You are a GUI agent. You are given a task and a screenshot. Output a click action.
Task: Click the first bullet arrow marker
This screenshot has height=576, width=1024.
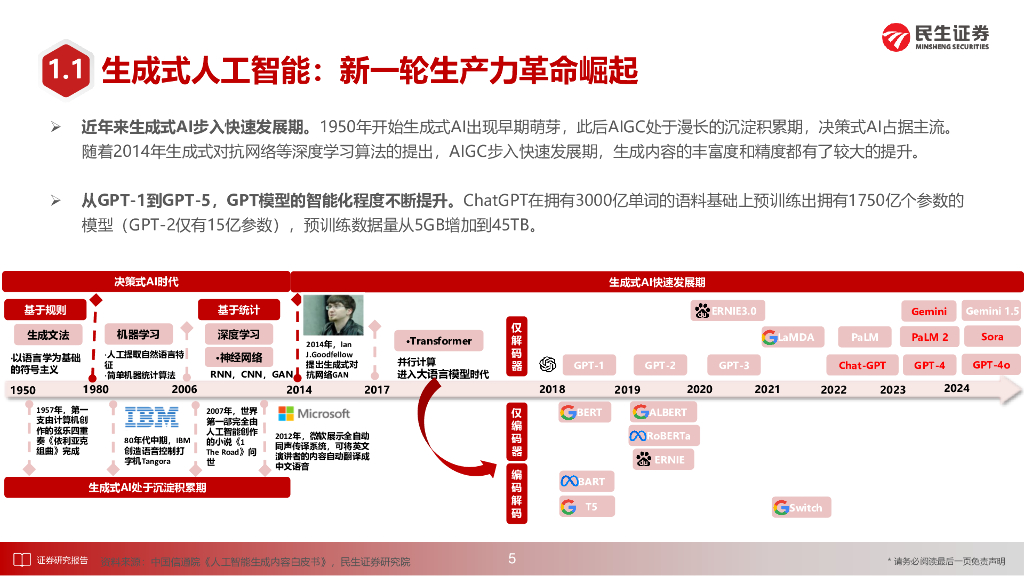click(56, 127)
